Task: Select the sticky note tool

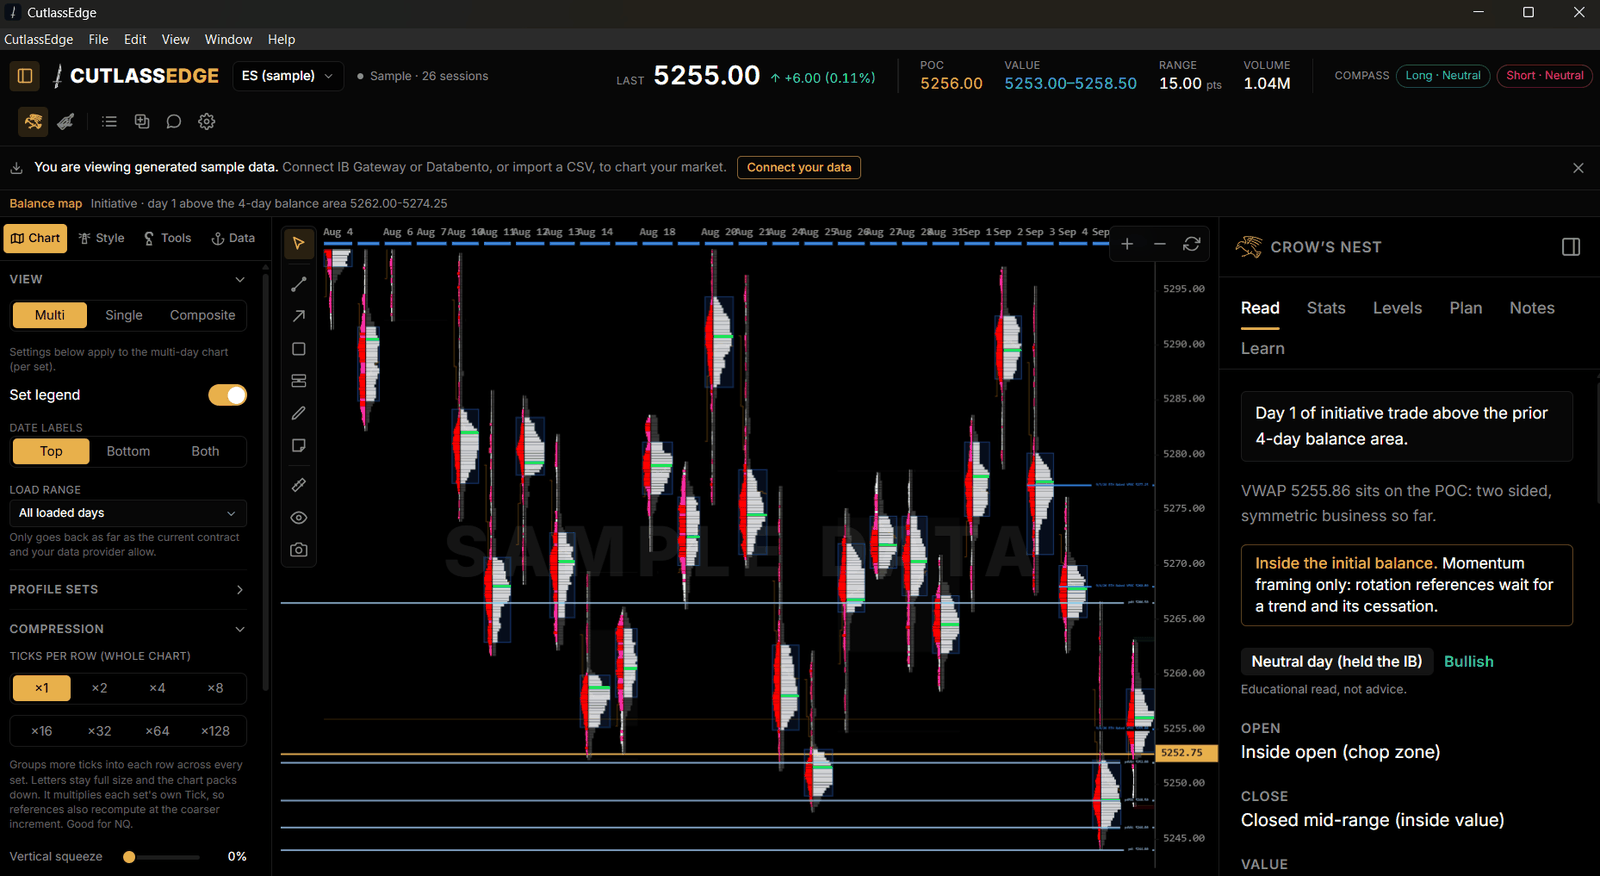Action: (x=298, y=446)
